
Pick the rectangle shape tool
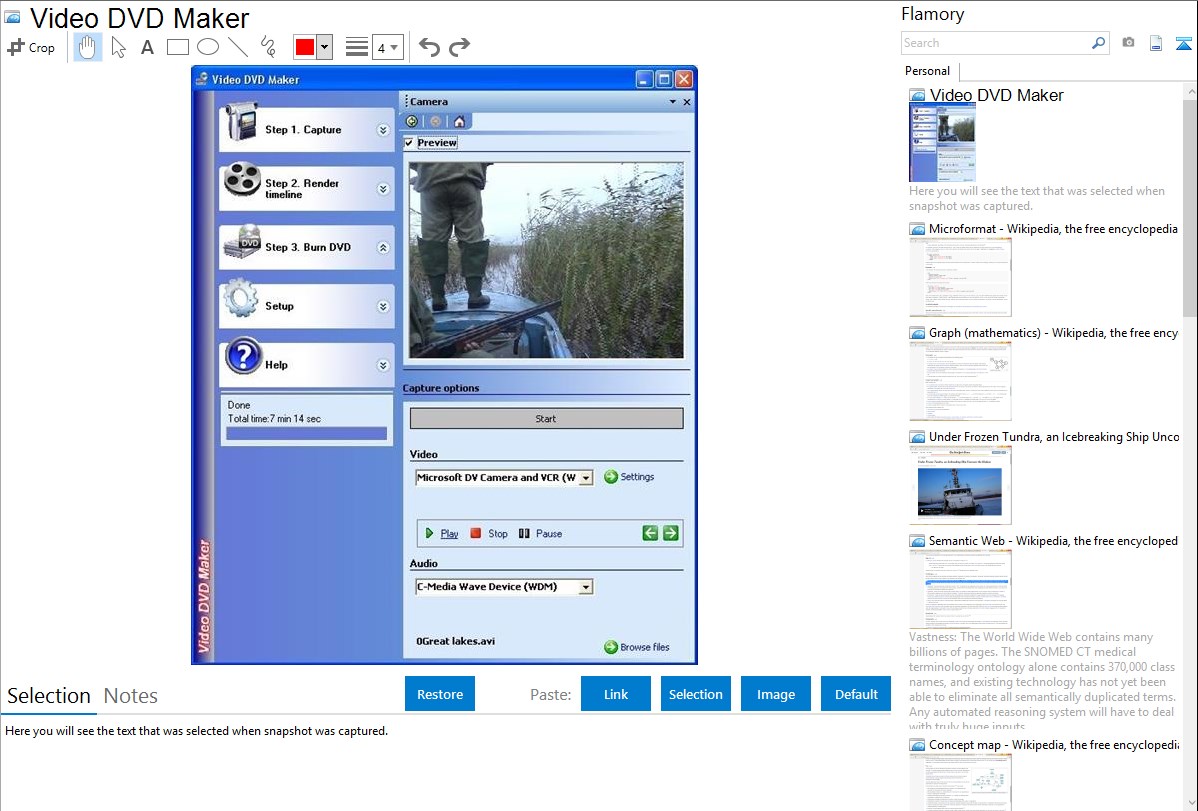tap(177, 47)
